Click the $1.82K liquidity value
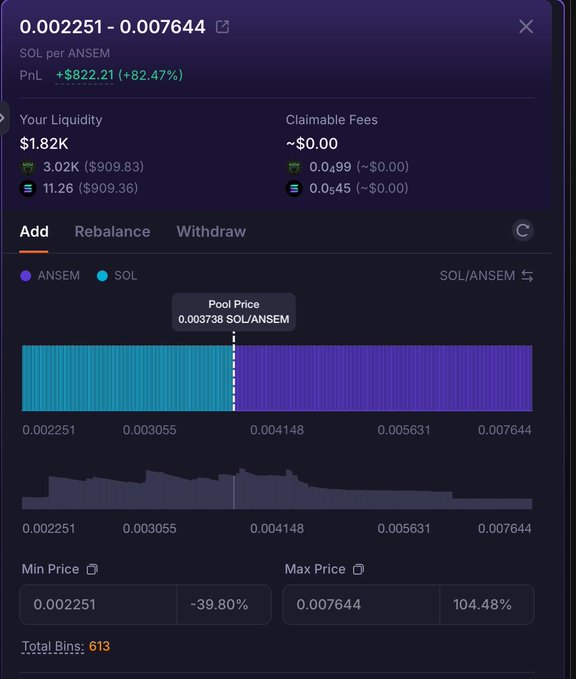The image size is (576, 679). click(x=44, y=144)
